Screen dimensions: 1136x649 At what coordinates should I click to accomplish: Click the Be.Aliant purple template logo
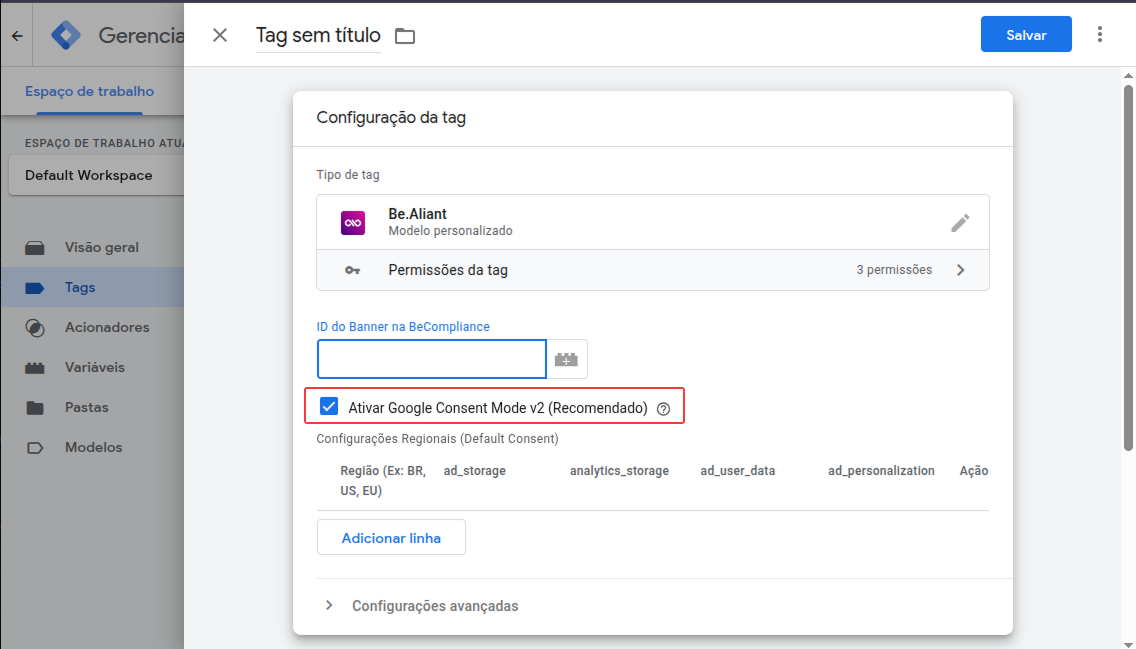click(353, 223)
